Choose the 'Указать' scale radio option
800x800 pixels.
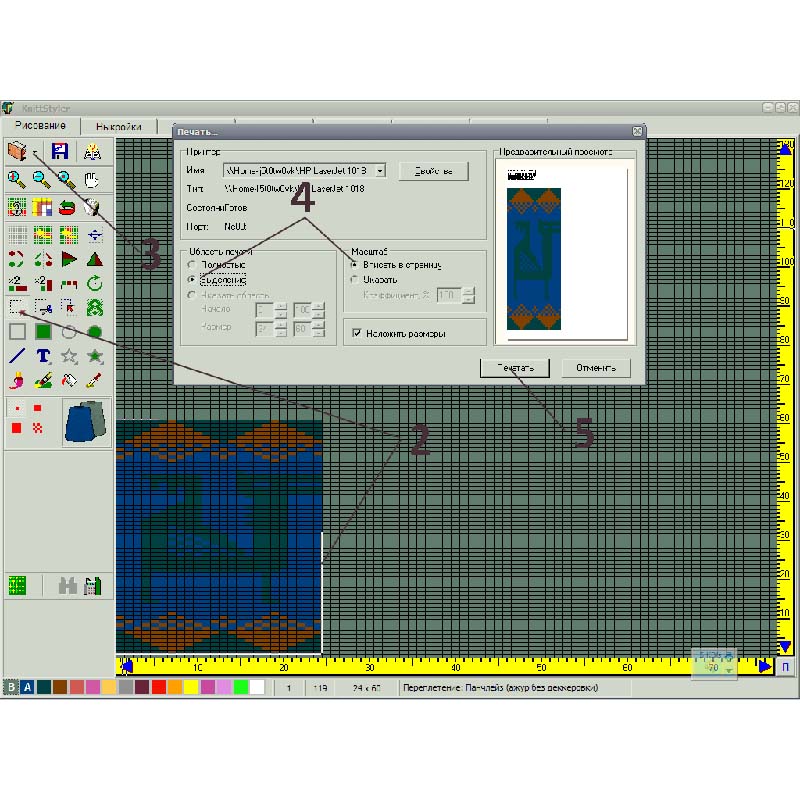coord(355,280)
